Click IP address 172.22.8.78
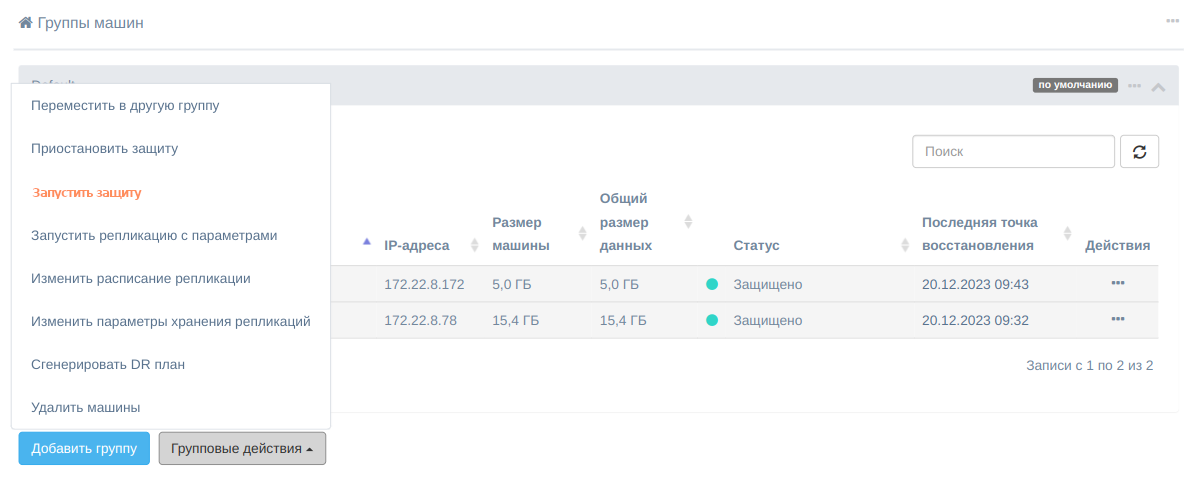Viewport: 1189px width, 480px height. coord(421,321)
